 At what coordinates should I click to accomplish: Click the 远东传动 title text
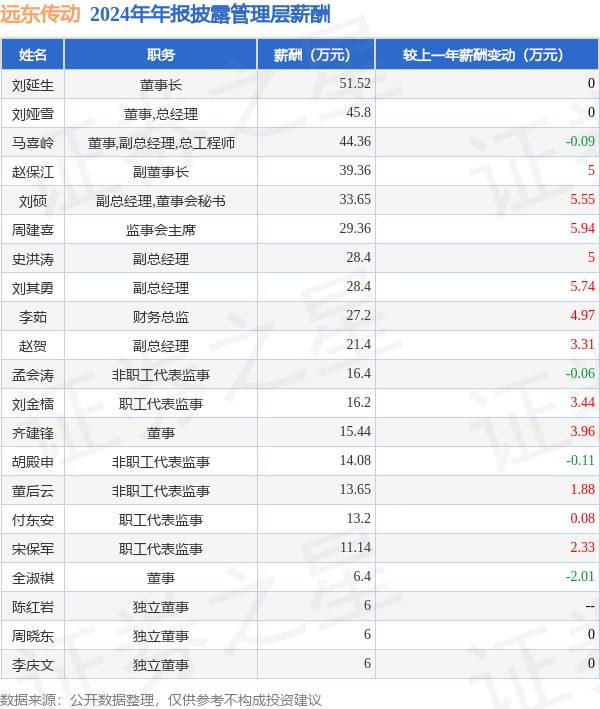click(40, 14)
